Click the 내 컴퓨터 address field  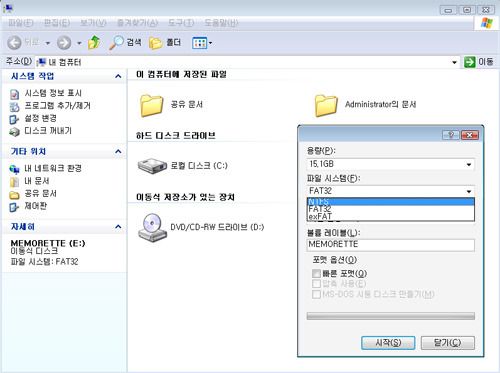pyautogui.click(x=247, y=62)
